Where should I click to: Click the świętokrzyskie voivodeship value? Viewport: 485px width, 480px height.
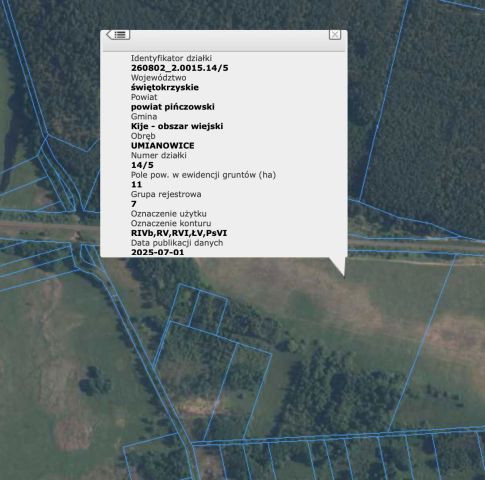(x=165, y=87)
